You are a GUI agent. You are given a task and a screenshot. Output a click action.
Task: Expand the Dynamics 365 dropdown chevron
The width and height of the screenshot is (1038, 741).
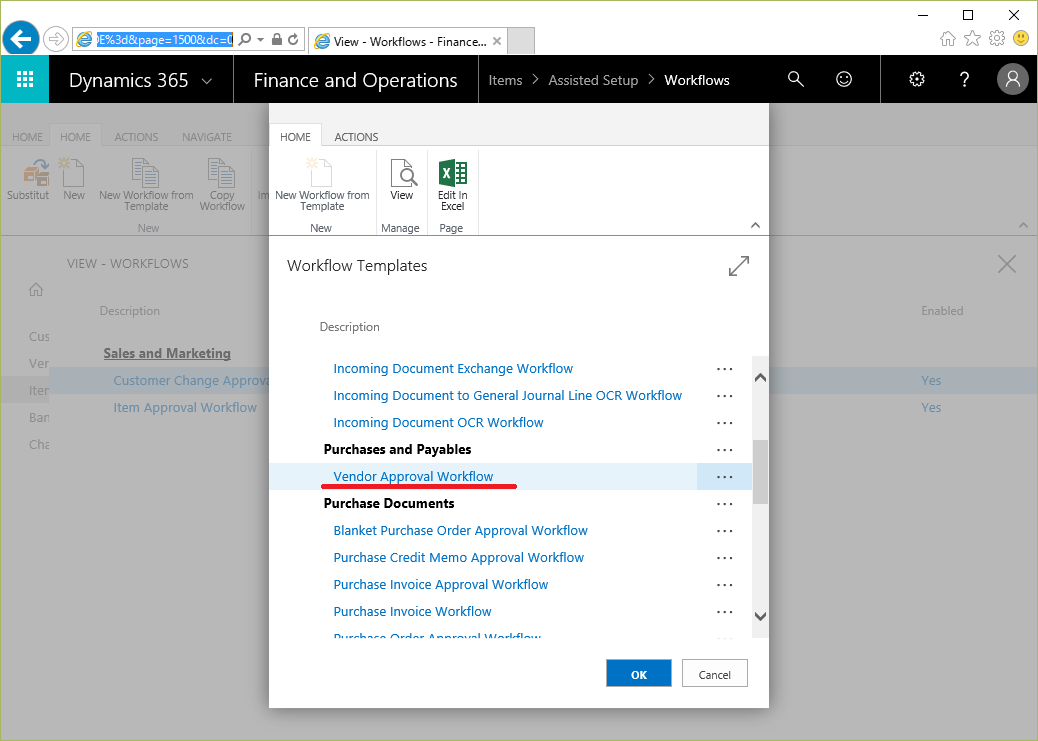point(207,81)
